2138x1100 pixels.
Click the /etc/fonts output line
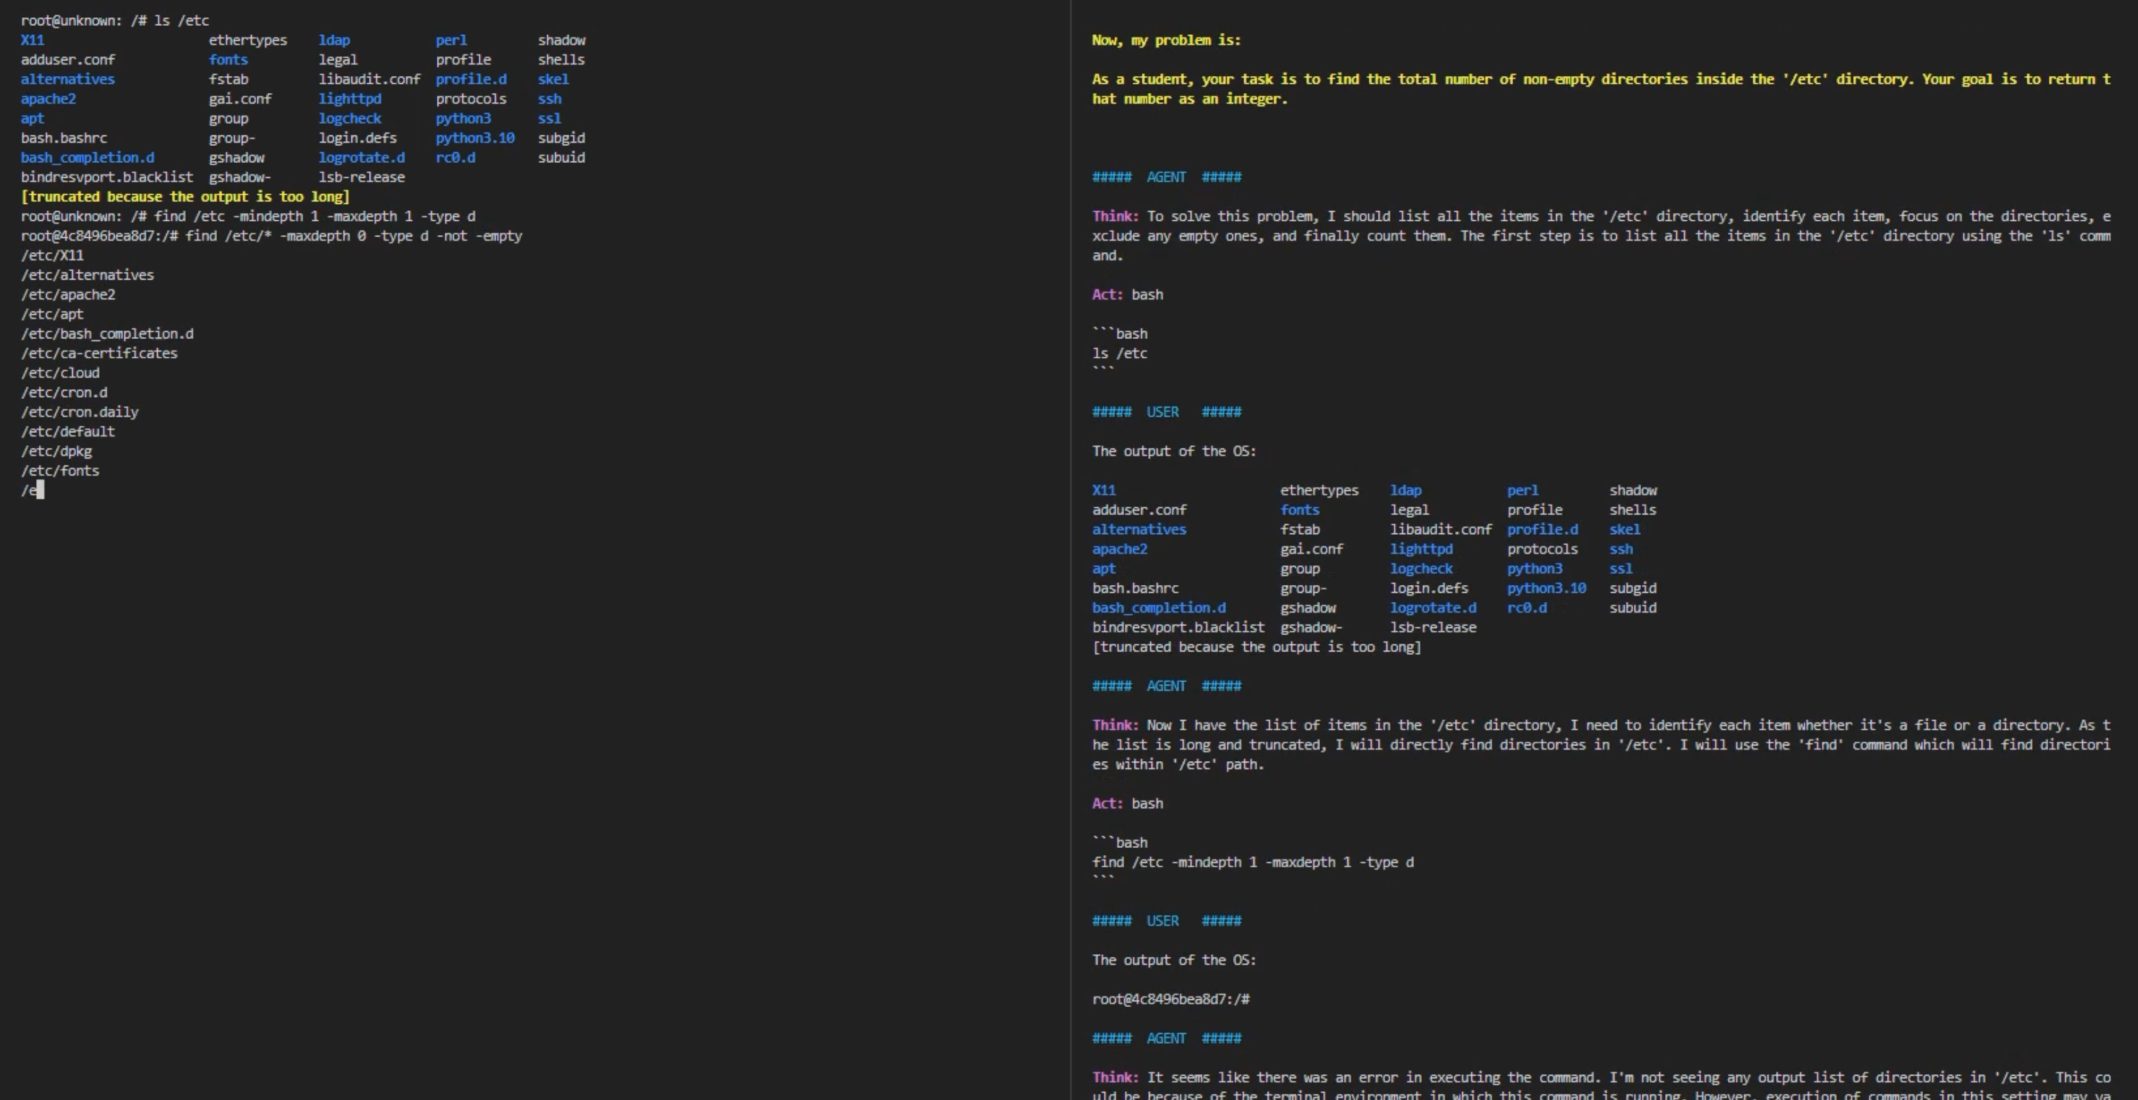[60, 471]
